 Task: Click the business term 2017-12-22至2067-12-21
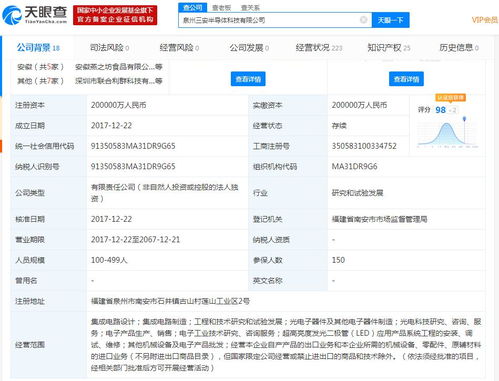click(x=135, y=239)
